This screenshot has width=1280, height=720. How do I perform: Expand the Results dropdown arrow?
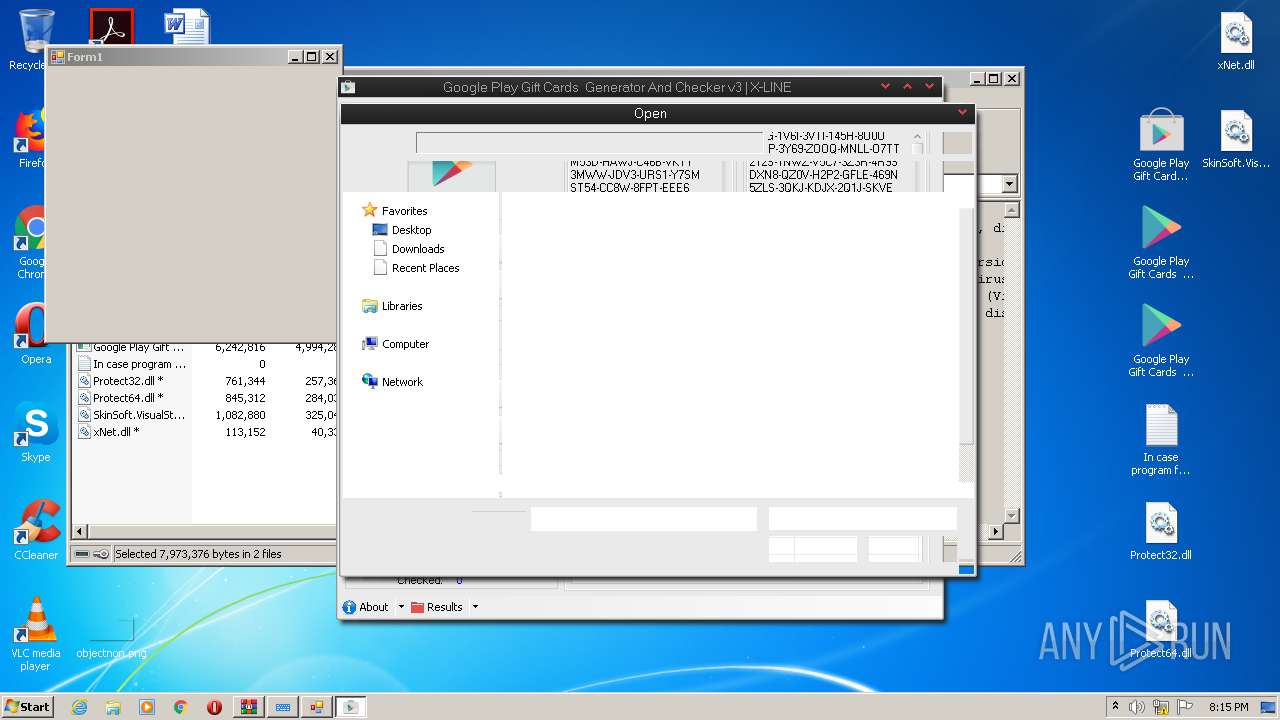[475, 607]
